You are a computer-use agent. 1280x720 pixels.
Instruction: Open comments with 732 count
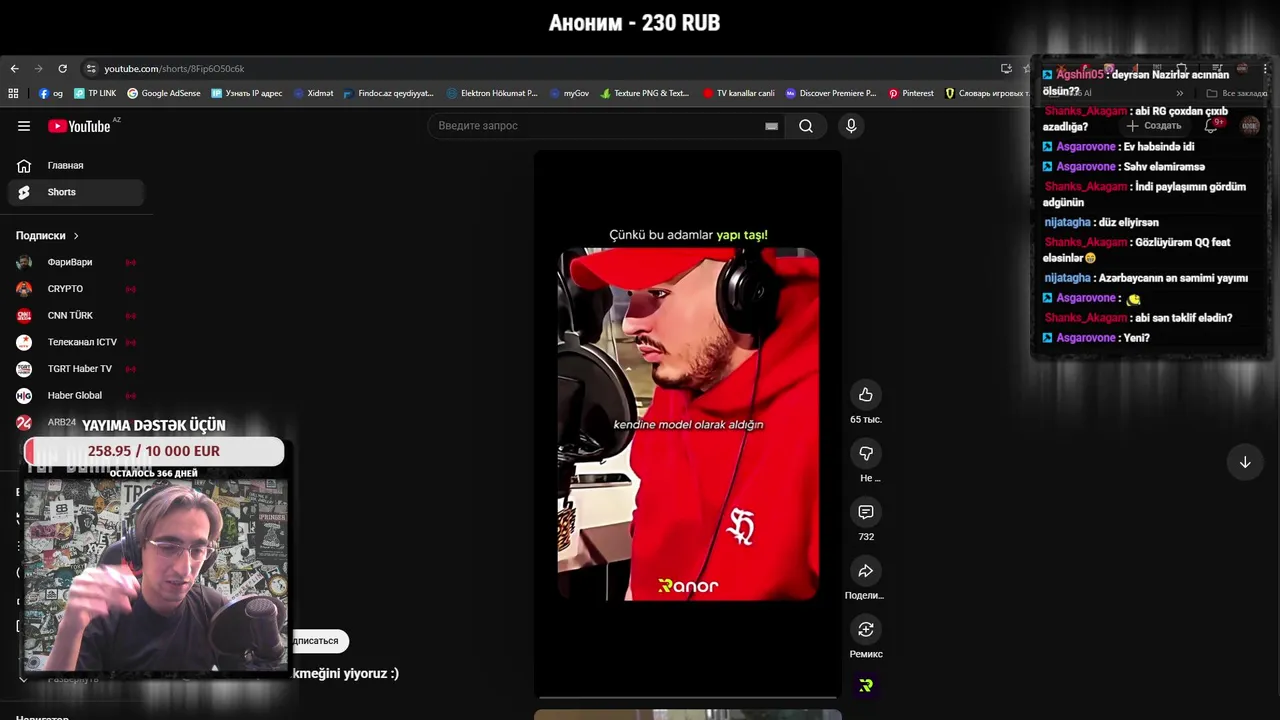[x=866, y=512]
